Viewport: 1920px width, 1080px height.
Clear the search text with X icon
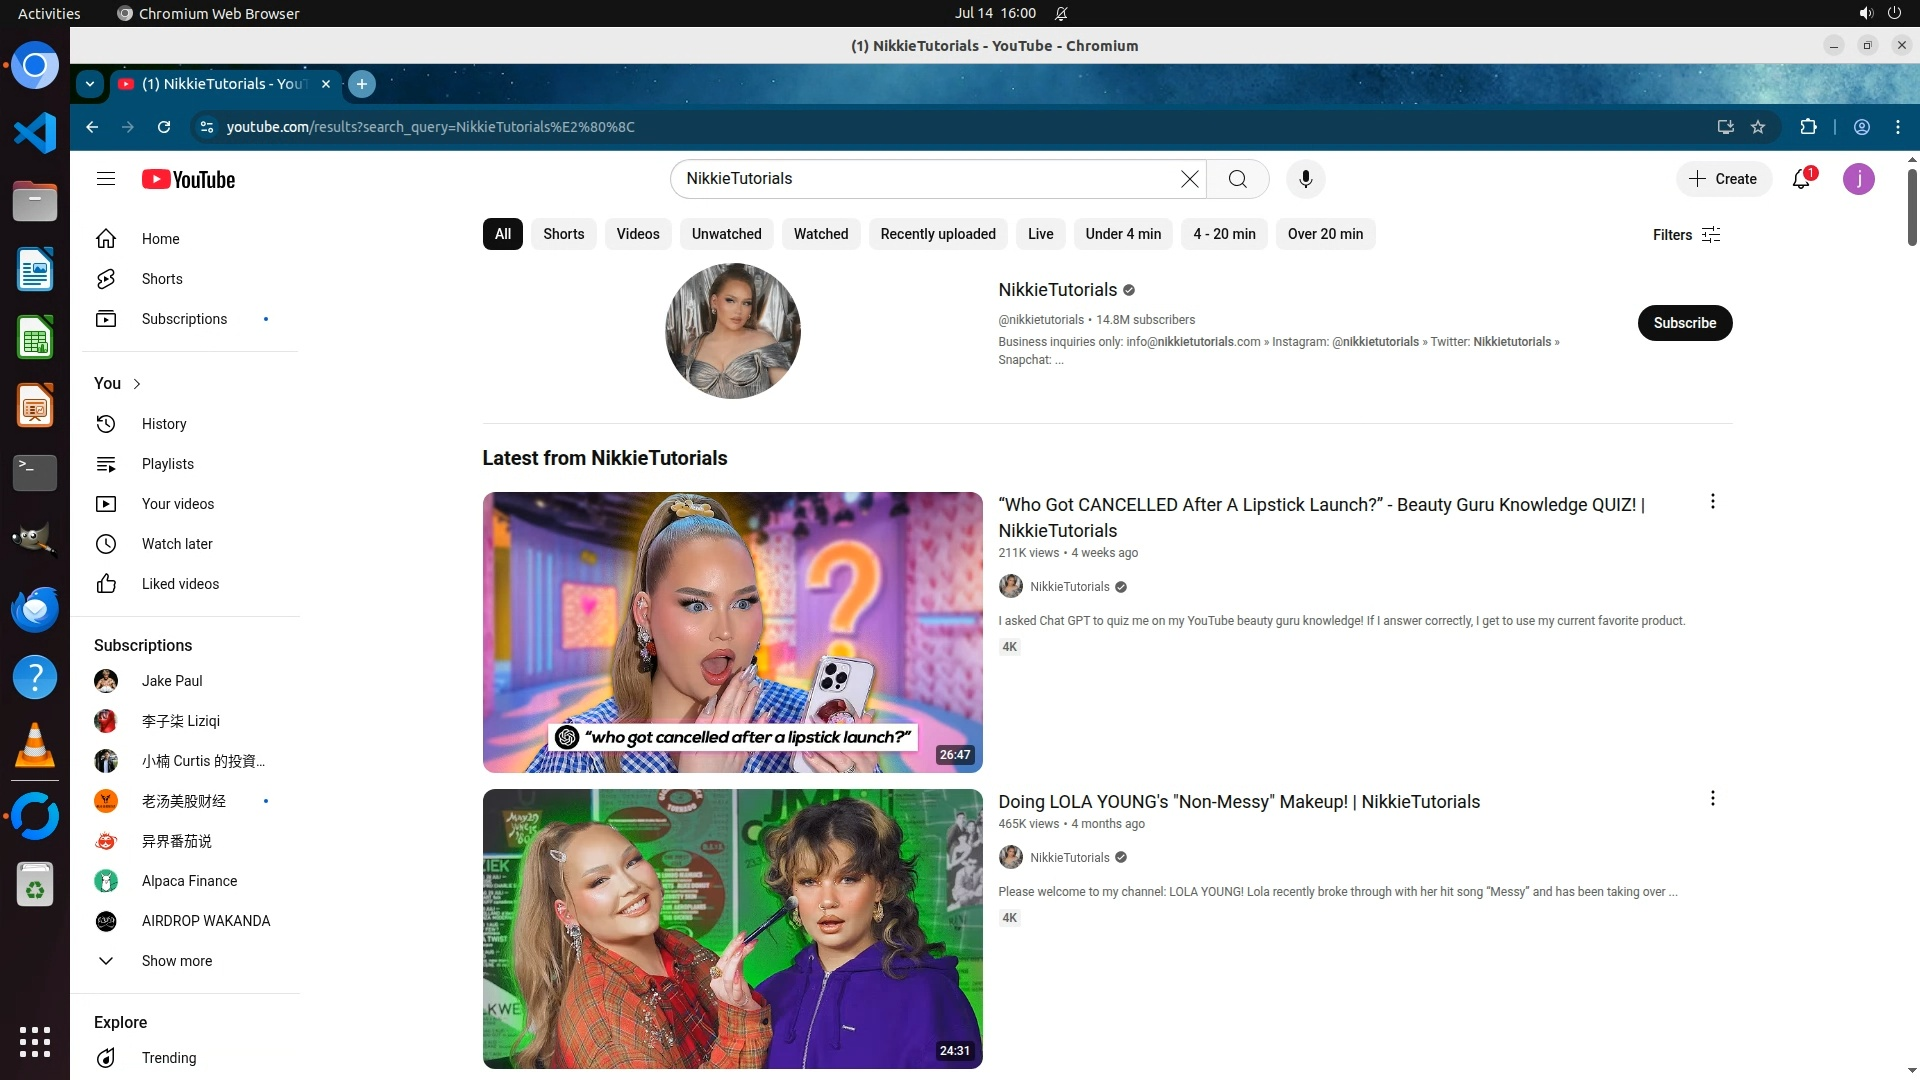coord(1189,179)
